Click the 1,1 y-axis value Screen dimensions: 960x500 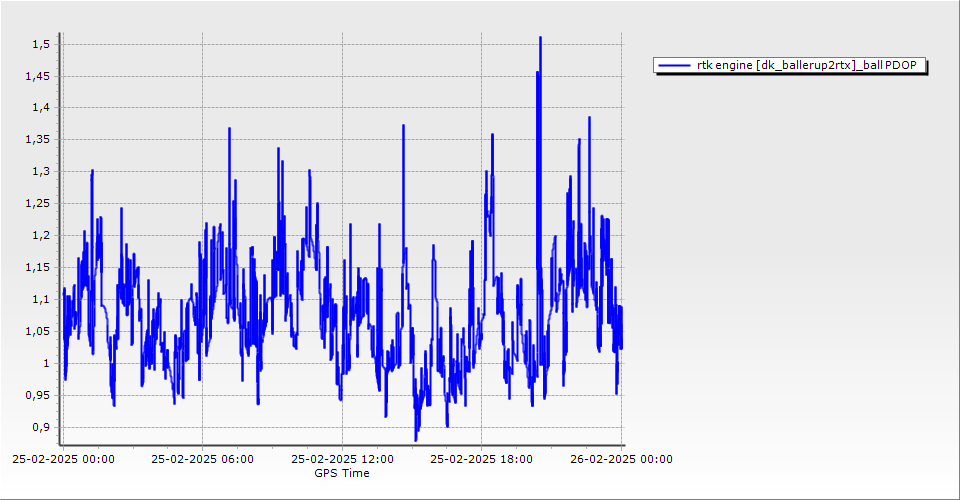coord(42,299)
